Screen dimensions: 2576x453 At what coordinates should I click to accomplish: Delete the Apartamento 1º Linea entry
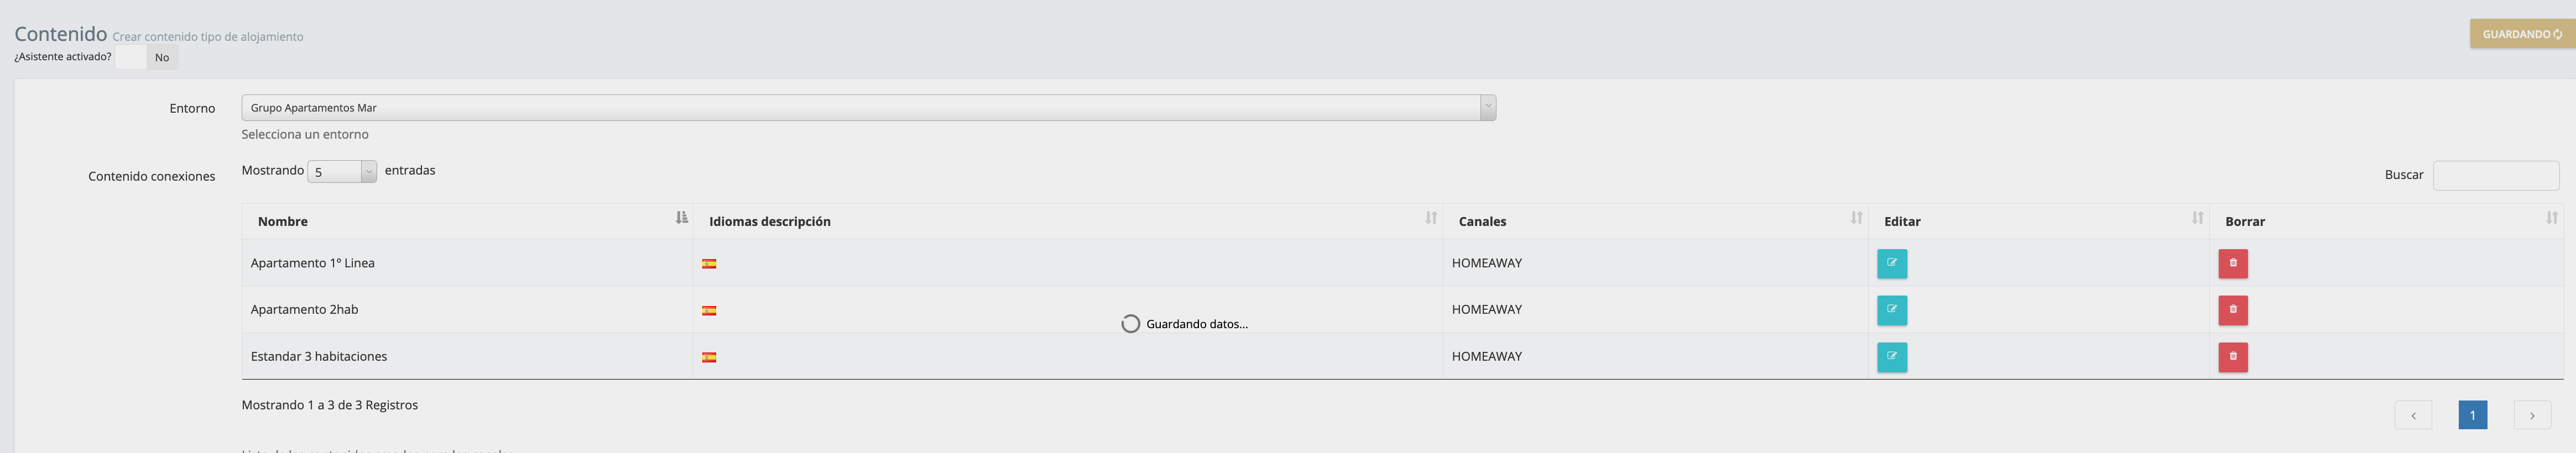[2232, 263]
